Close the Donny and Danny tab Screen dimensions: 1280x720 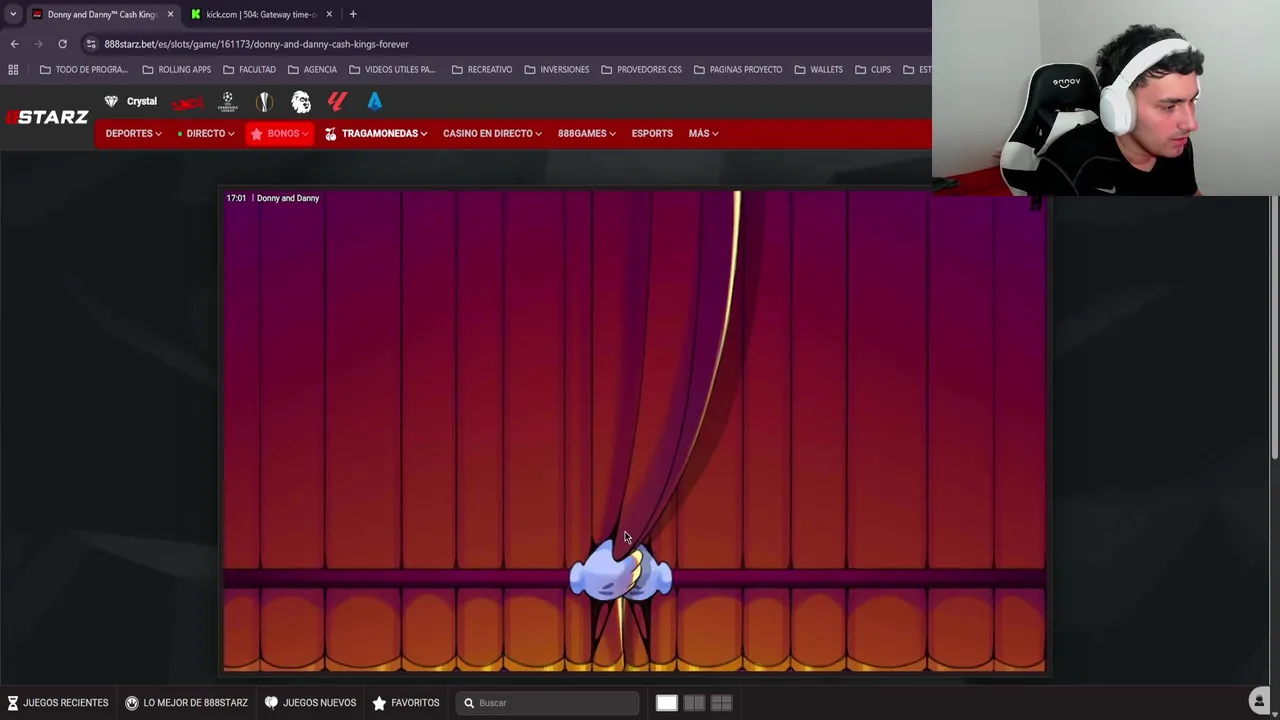coord(170,14)
